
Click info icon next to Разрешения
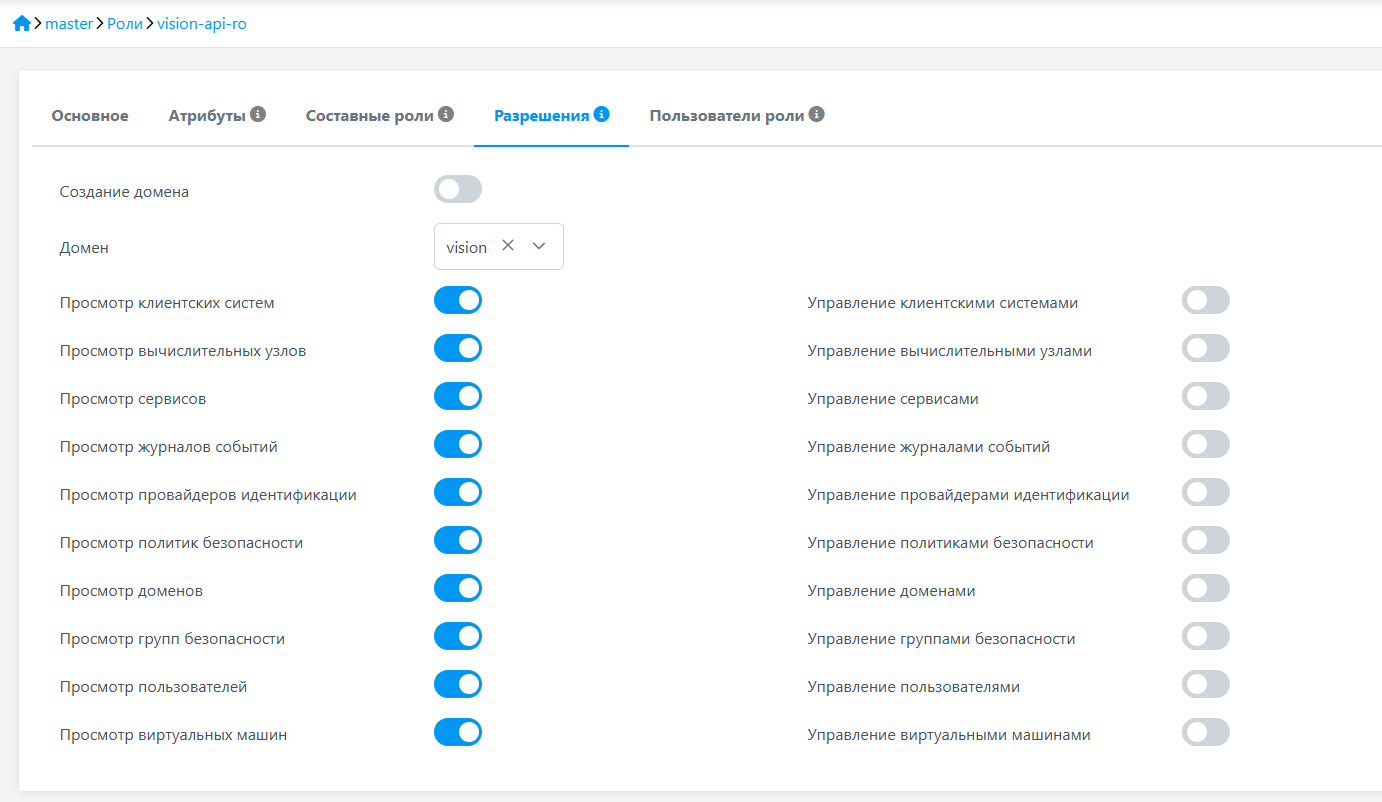[x=601, y=115]
